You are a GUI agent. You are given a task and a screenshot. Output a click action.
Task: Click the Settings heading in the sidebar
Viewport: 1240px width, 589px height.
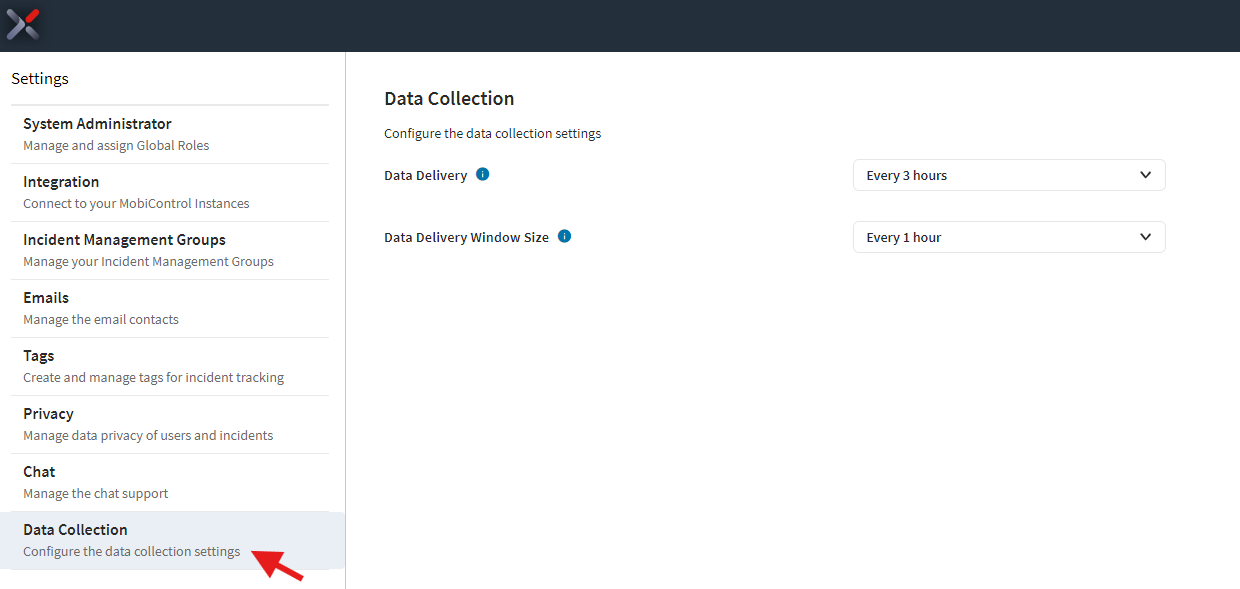pos(40,78)
